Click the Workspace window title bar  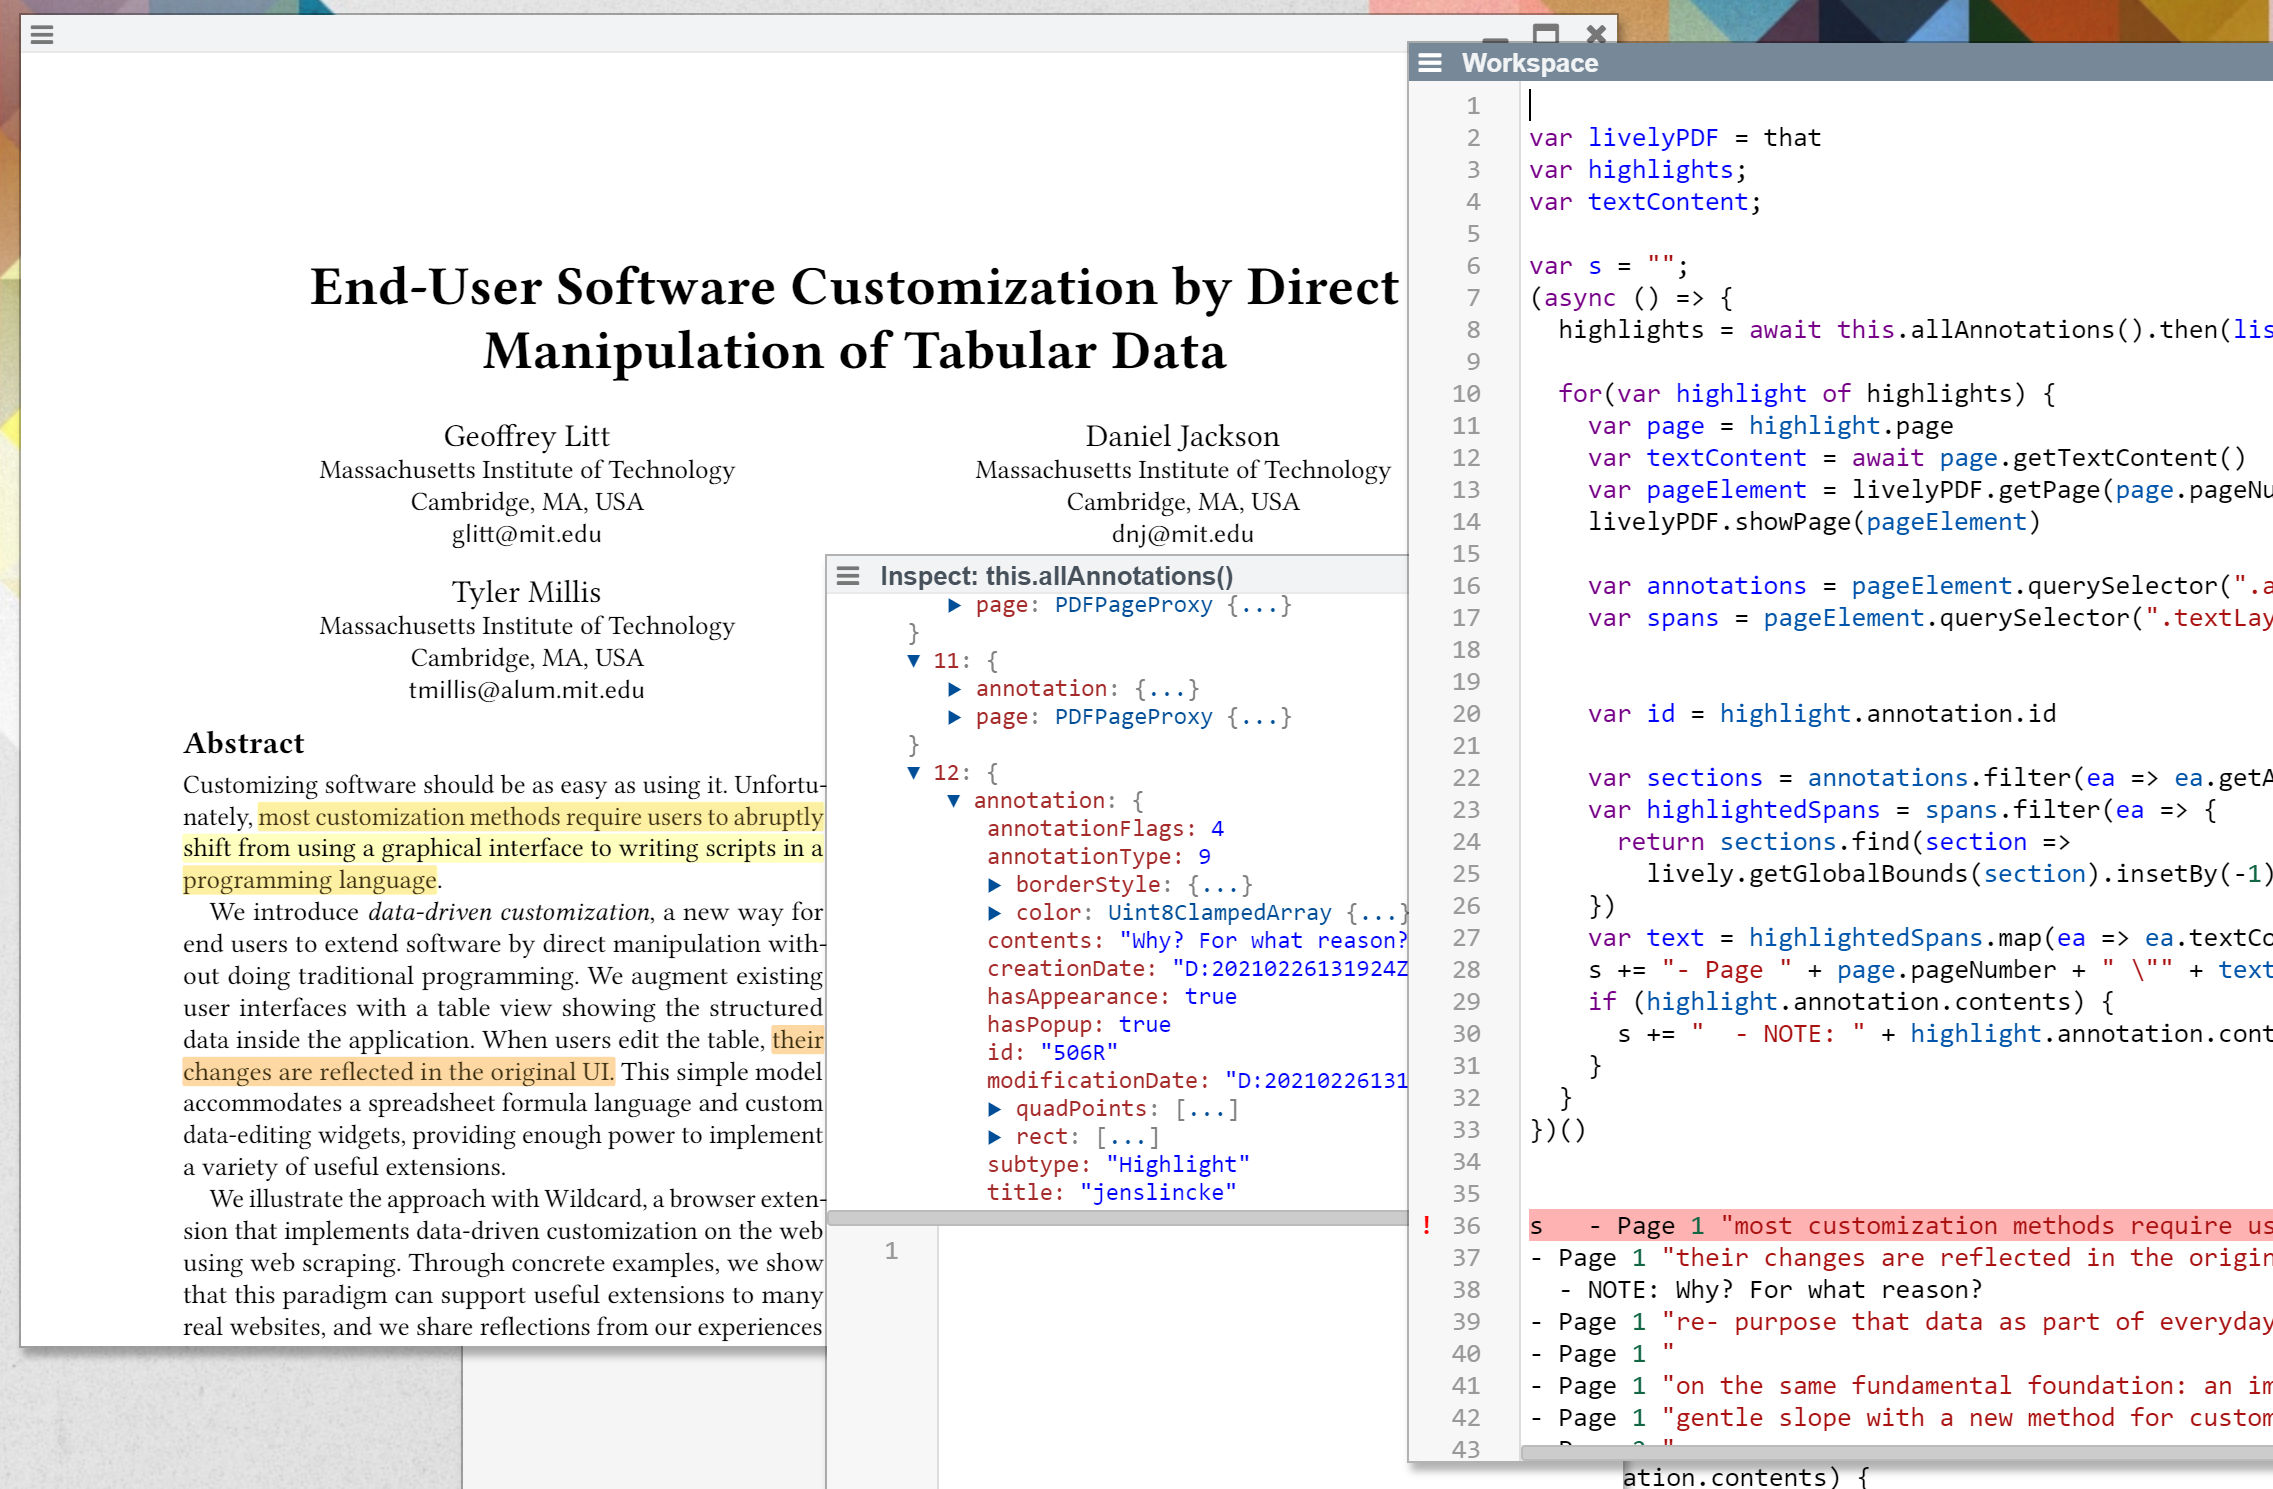click(x=1800, y=63)
